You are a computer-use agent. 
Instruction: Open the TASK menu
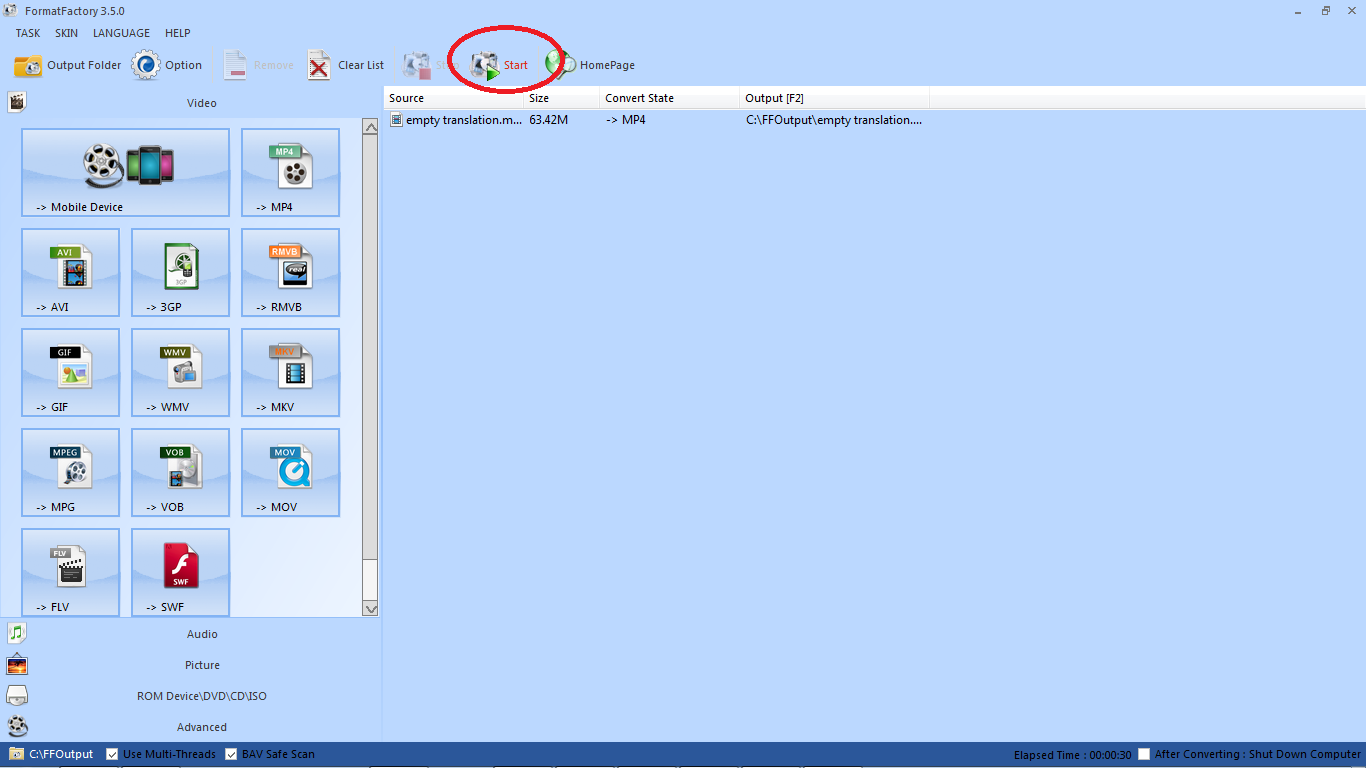pos(28,33)
